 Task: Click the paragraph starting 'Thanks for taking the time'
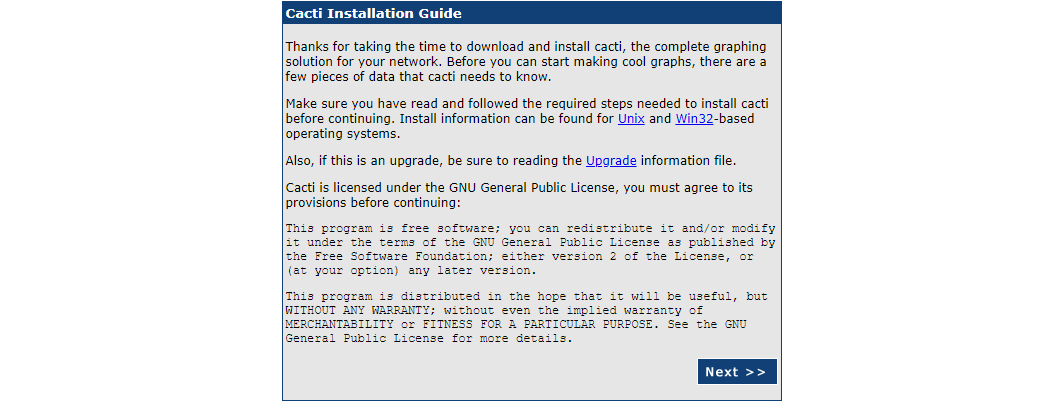point(526,62)
